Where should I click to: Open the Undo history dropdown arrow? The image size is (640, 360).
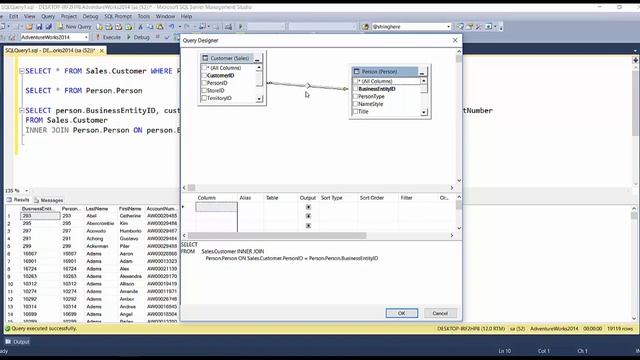pyautogui.click(x=179, y=27)
